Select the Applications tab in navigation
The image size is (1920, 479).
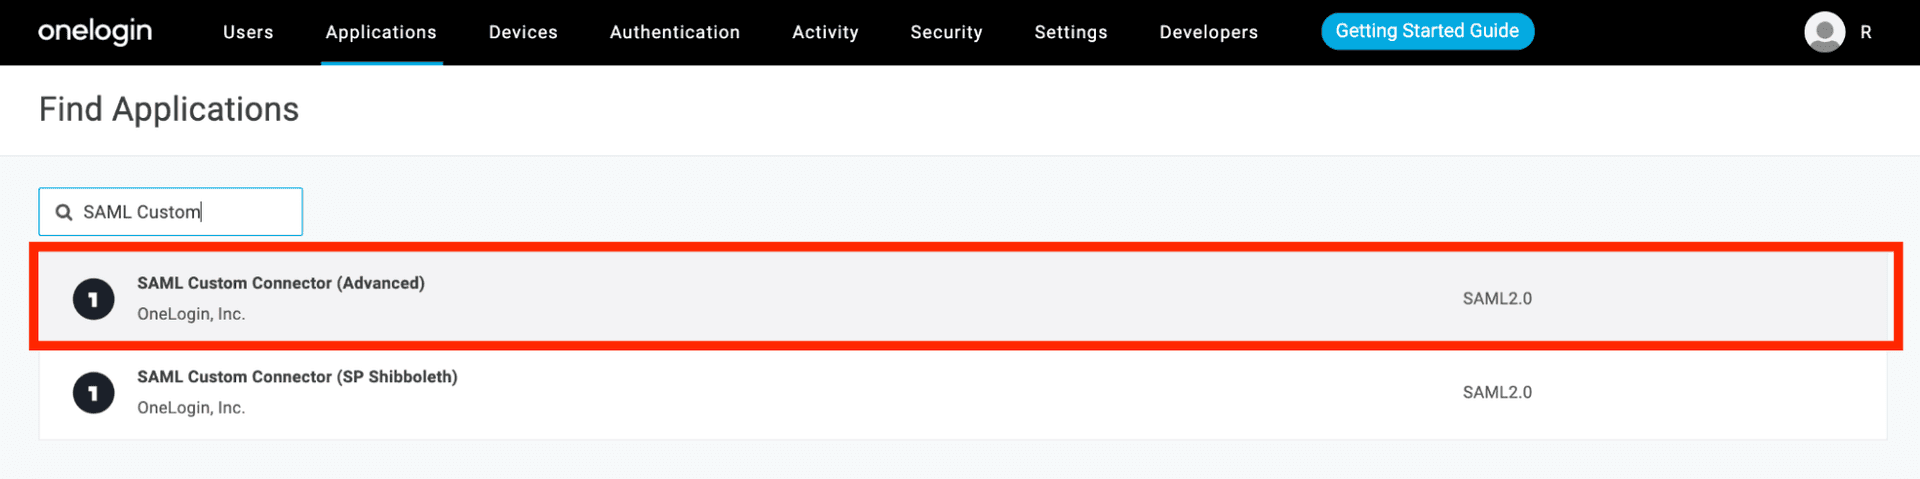[381, 32]
